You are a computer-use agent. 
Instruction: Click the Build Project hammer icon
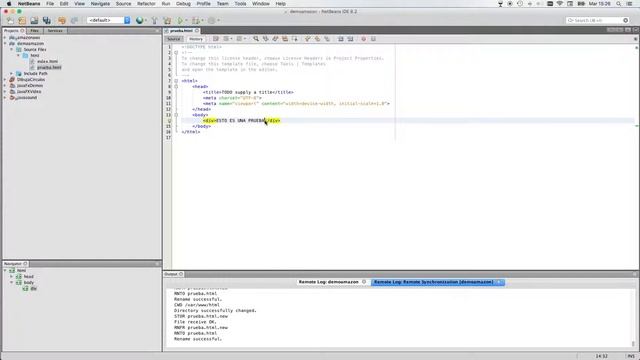(154, 20)
